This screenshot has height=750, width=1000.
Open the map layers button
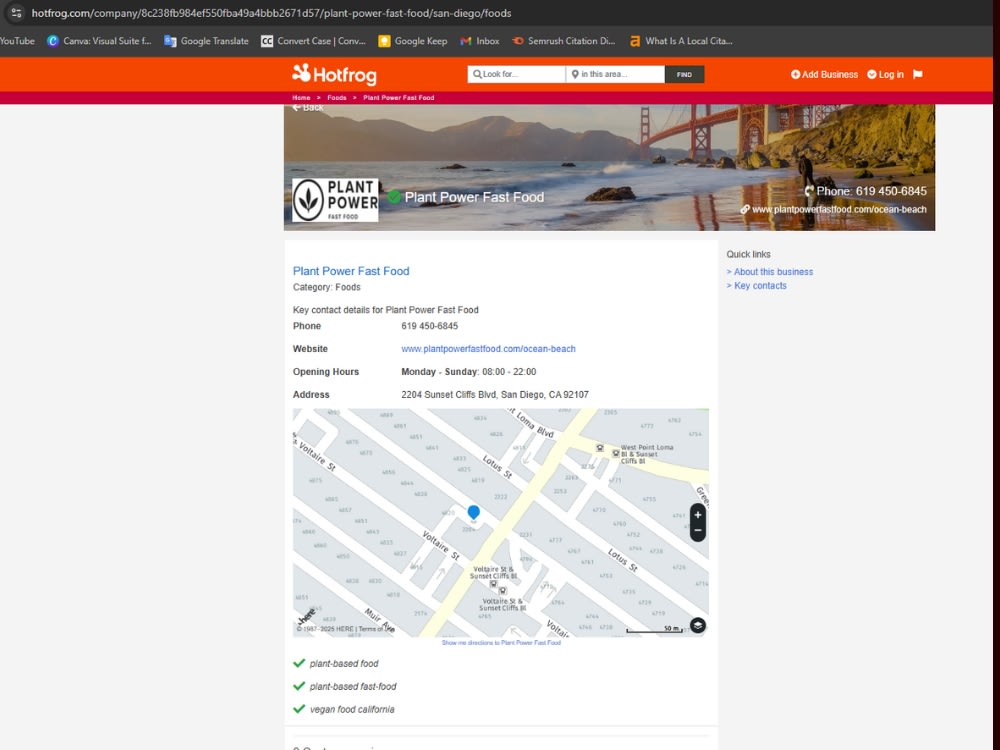pyautogui.click(x=698, y=626)
